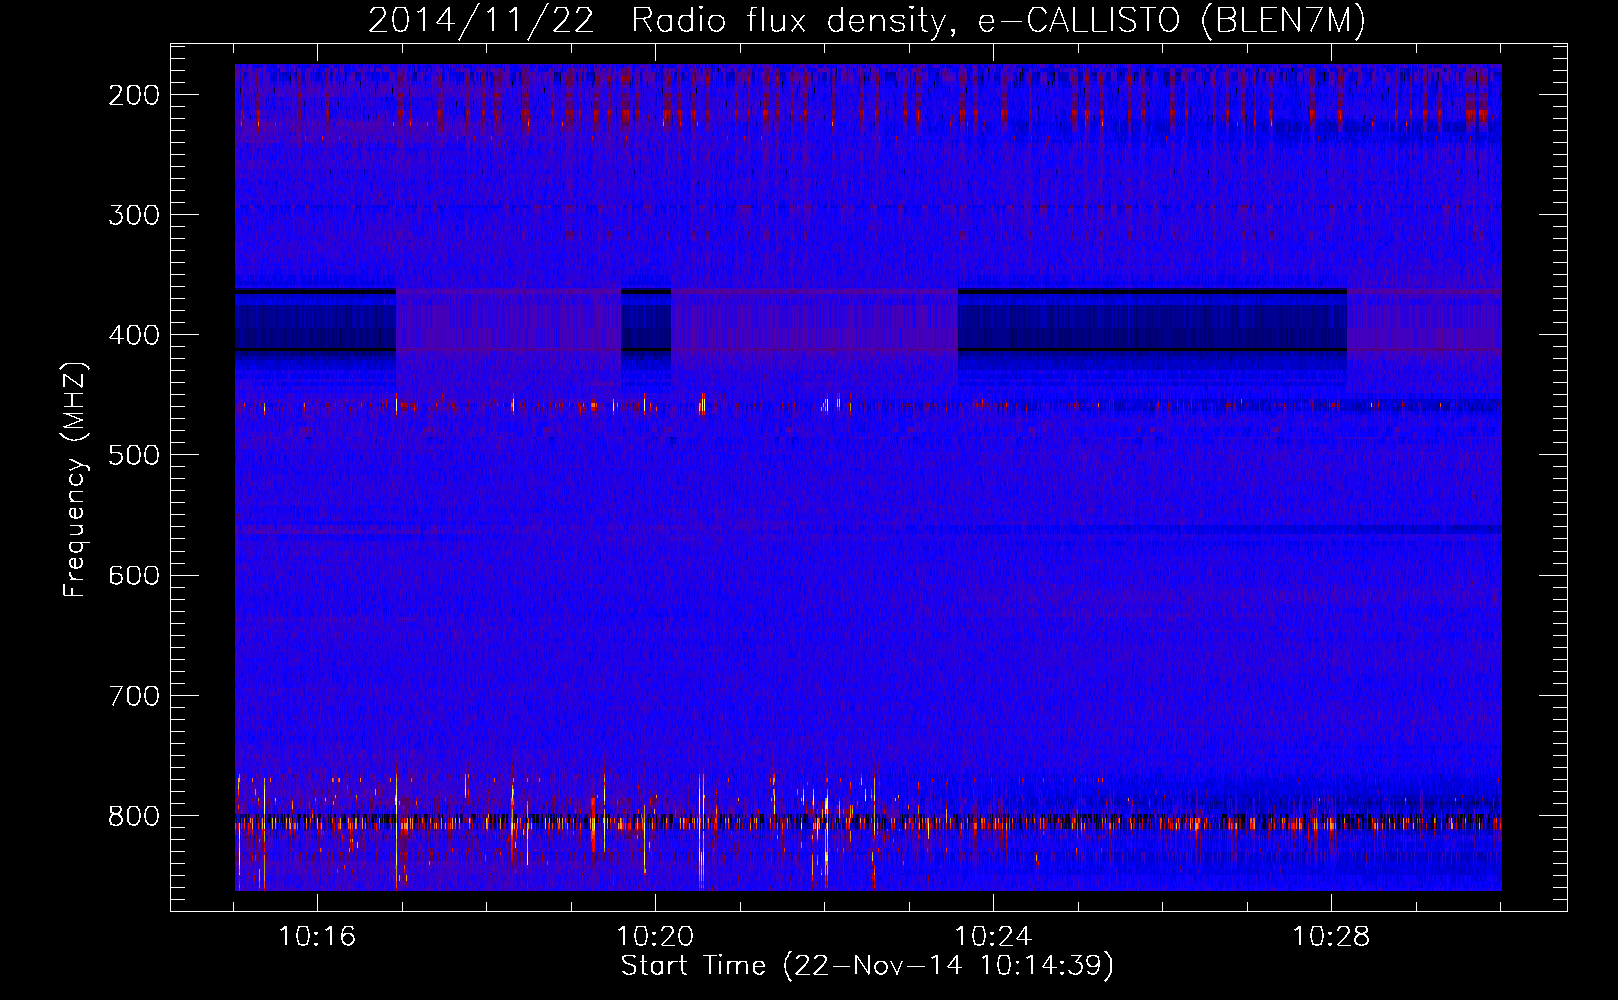This screenshot has width=1618, height=1000.
Task: Click the 'Start Time (22-Nov-14 10:14:39)' label
Action: point(867,966)
